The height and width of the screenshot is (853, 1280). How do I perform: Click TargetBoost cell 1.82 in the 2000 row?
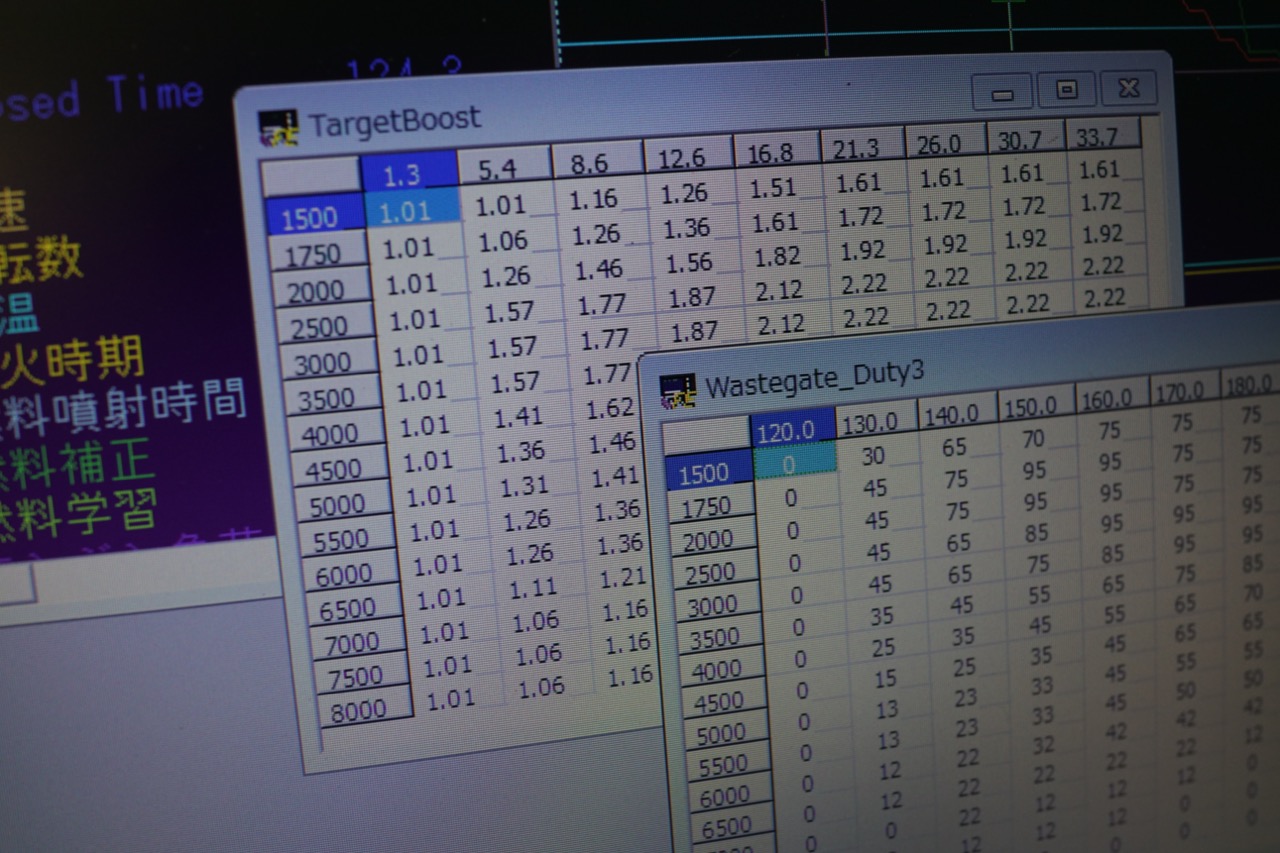coord(783,256)
